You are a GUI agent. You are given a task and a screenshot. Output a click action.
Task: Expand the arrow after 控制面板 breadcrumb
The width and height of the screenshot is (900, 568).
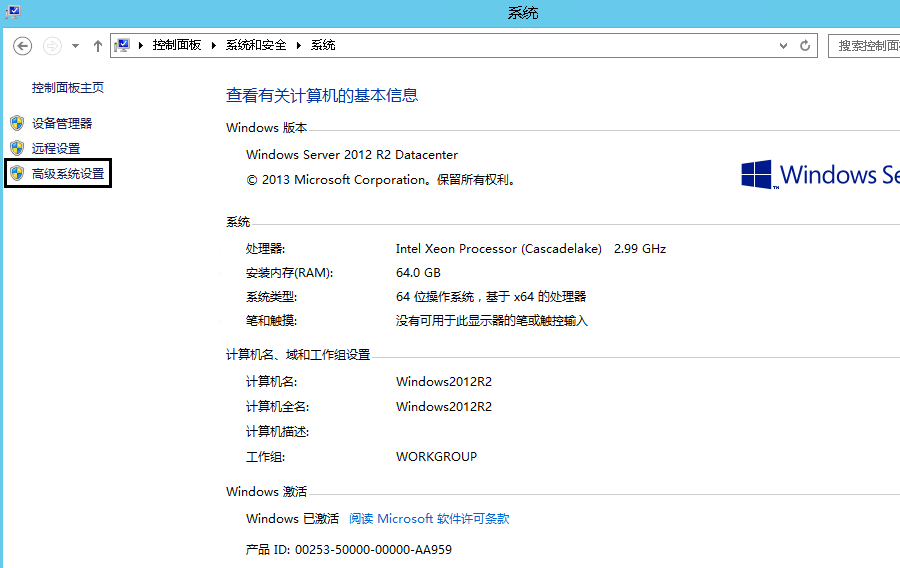[x=214, y=45]
